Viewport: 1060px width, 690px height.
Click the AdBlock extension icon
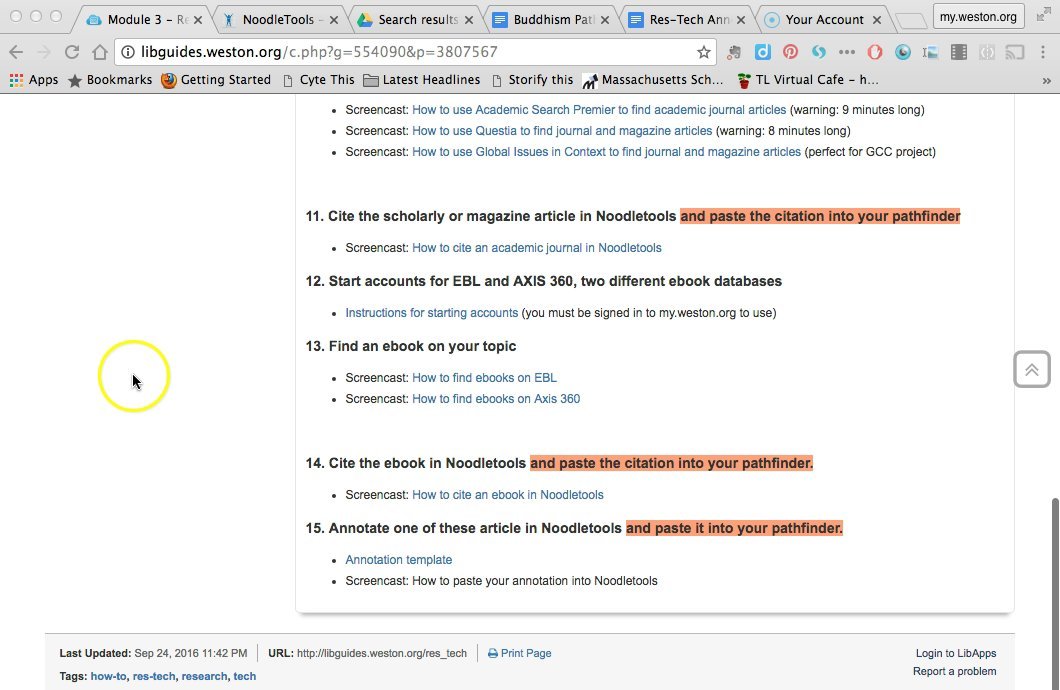coord(874,51)
